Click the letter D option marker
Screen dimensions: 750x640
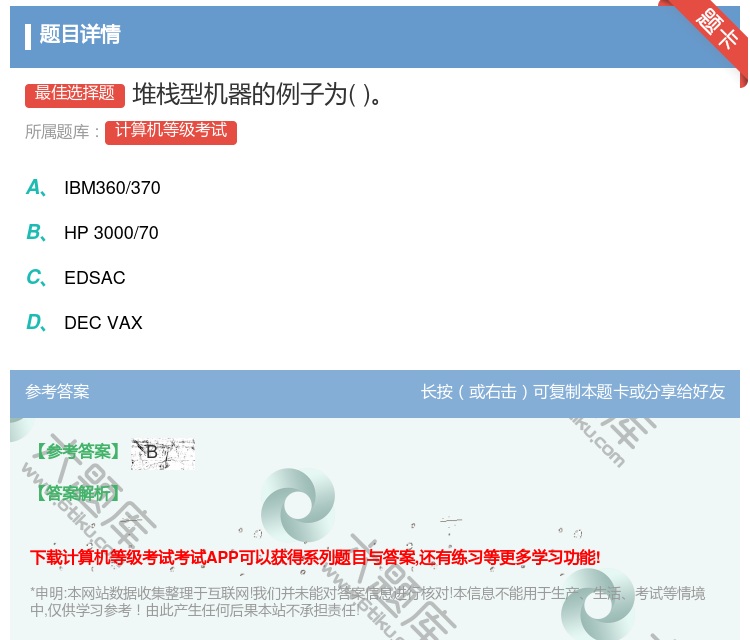coord(36,322)
